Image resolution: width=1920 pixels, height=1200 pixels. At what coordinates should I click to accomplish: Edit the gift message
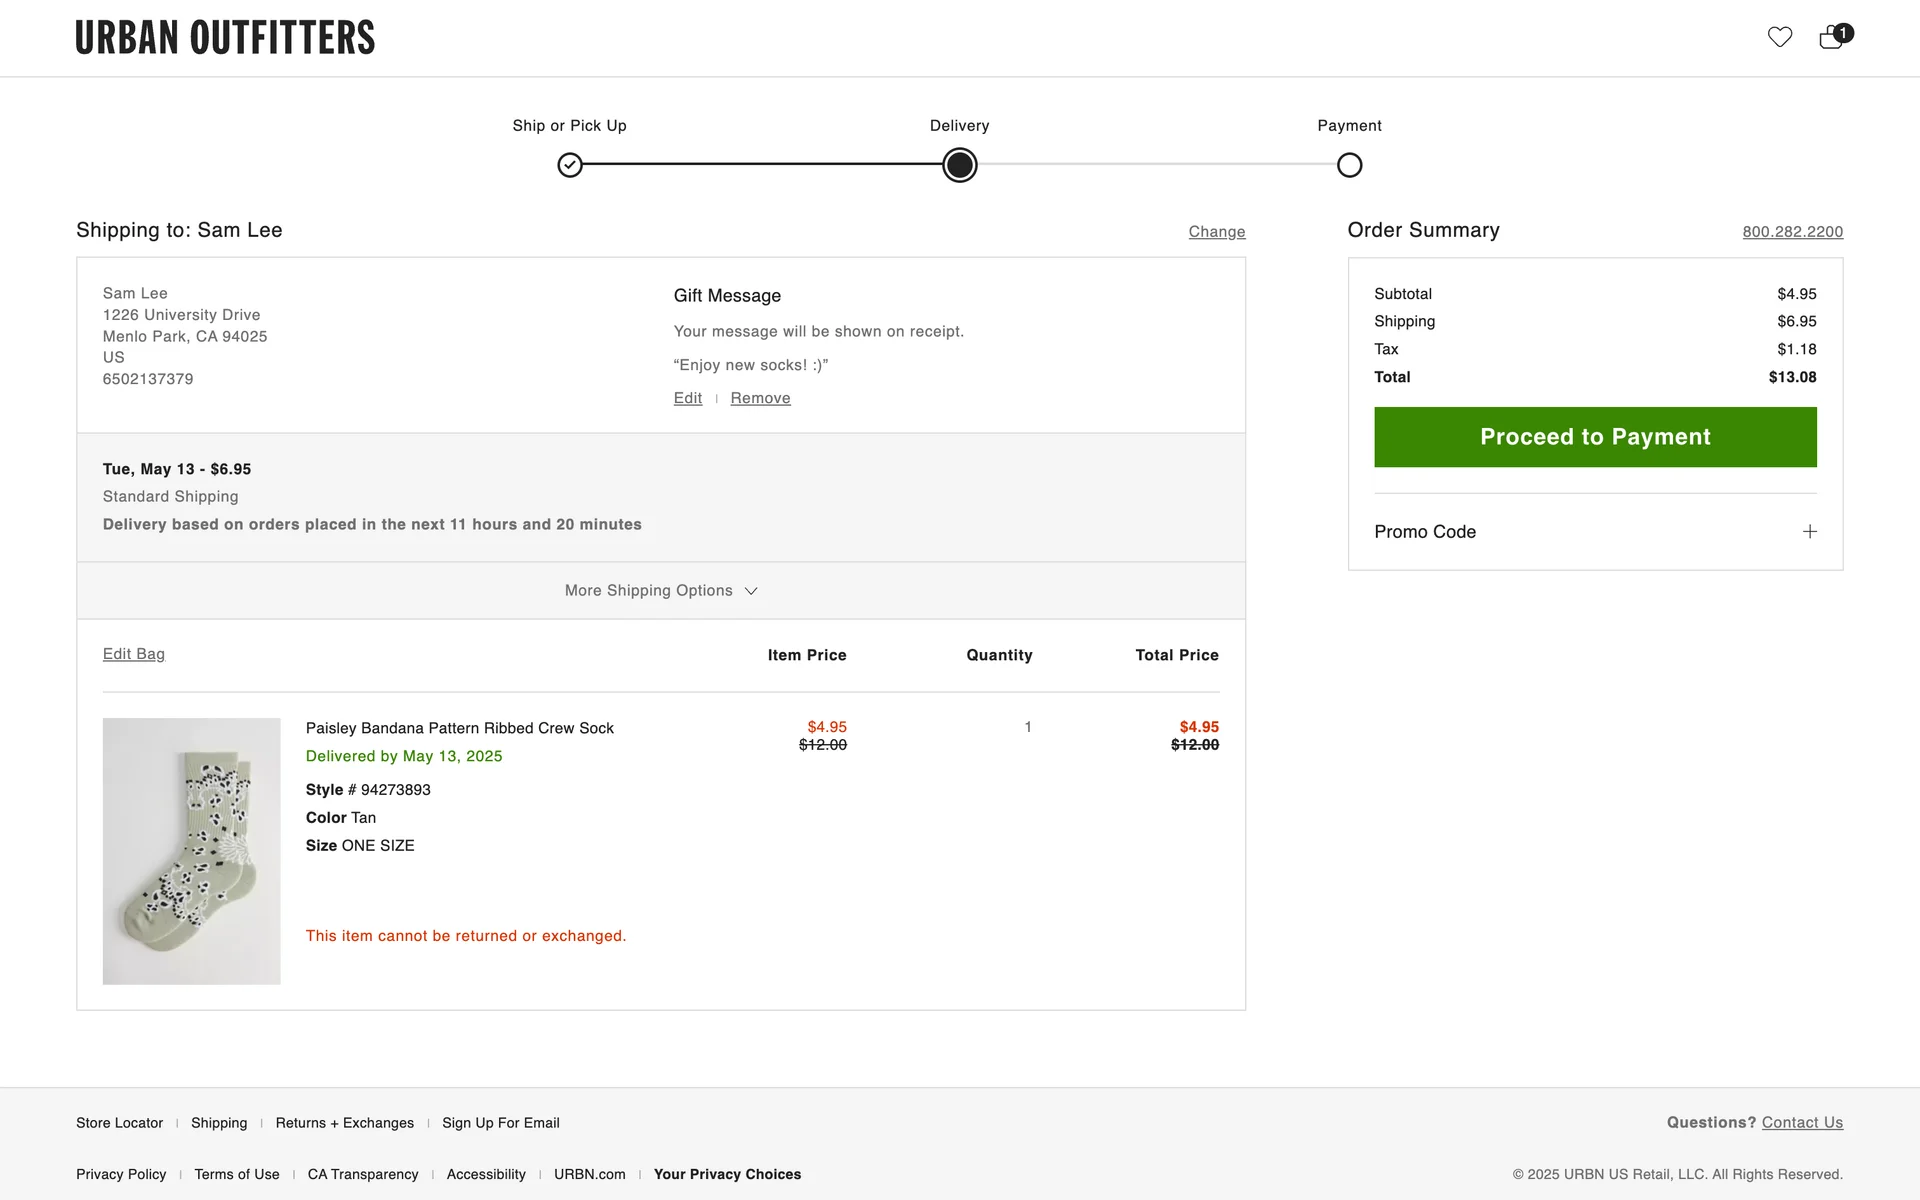click(687, 398)
